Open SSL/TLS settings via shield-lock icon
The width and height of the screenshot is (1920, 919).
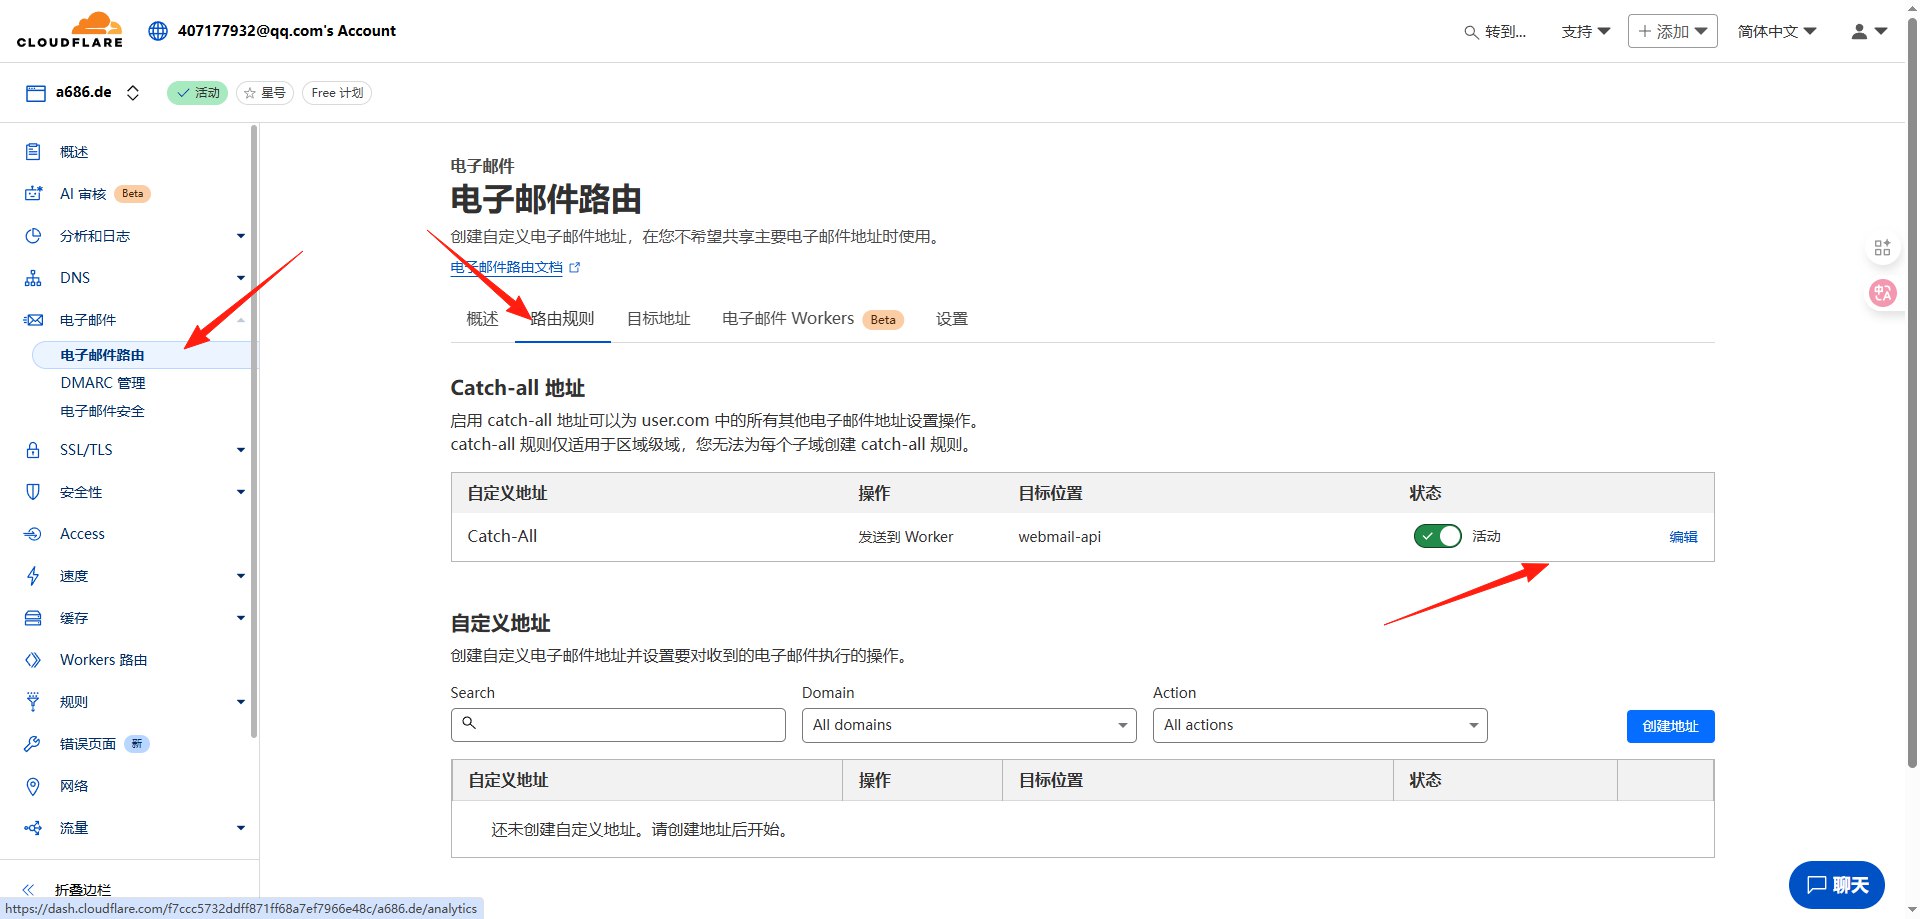coord(33,449)
